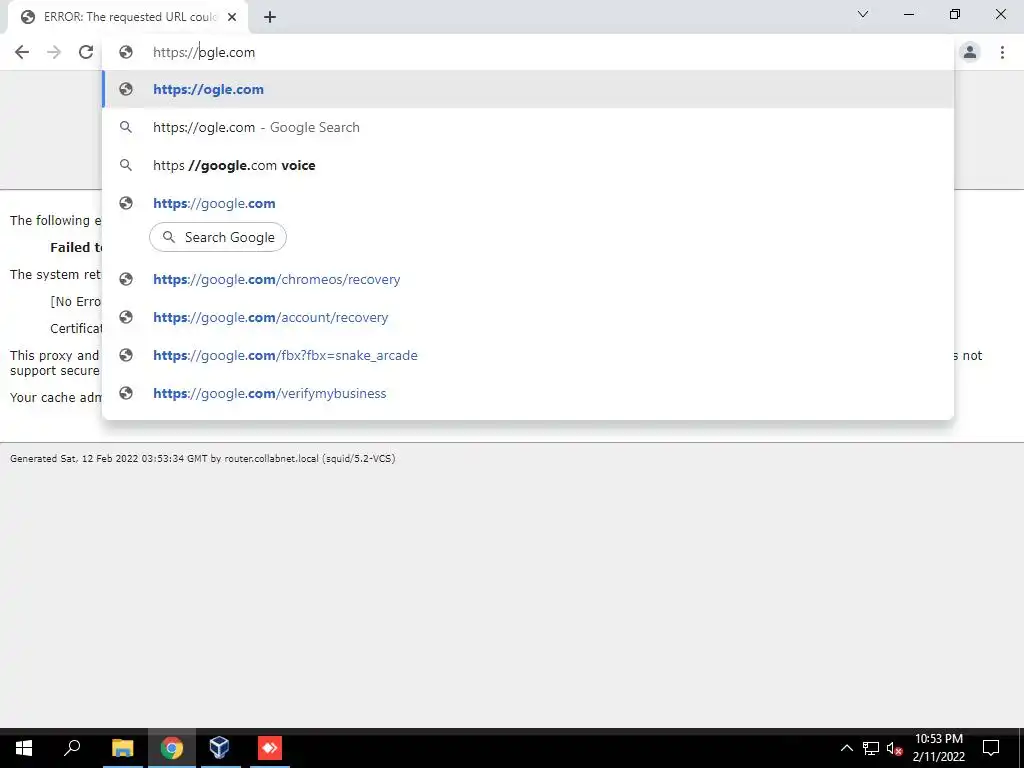This screenshot has height=768, width=1024.
Task: Open File Explorer from the taskbar
Action: tap(122, 748)
